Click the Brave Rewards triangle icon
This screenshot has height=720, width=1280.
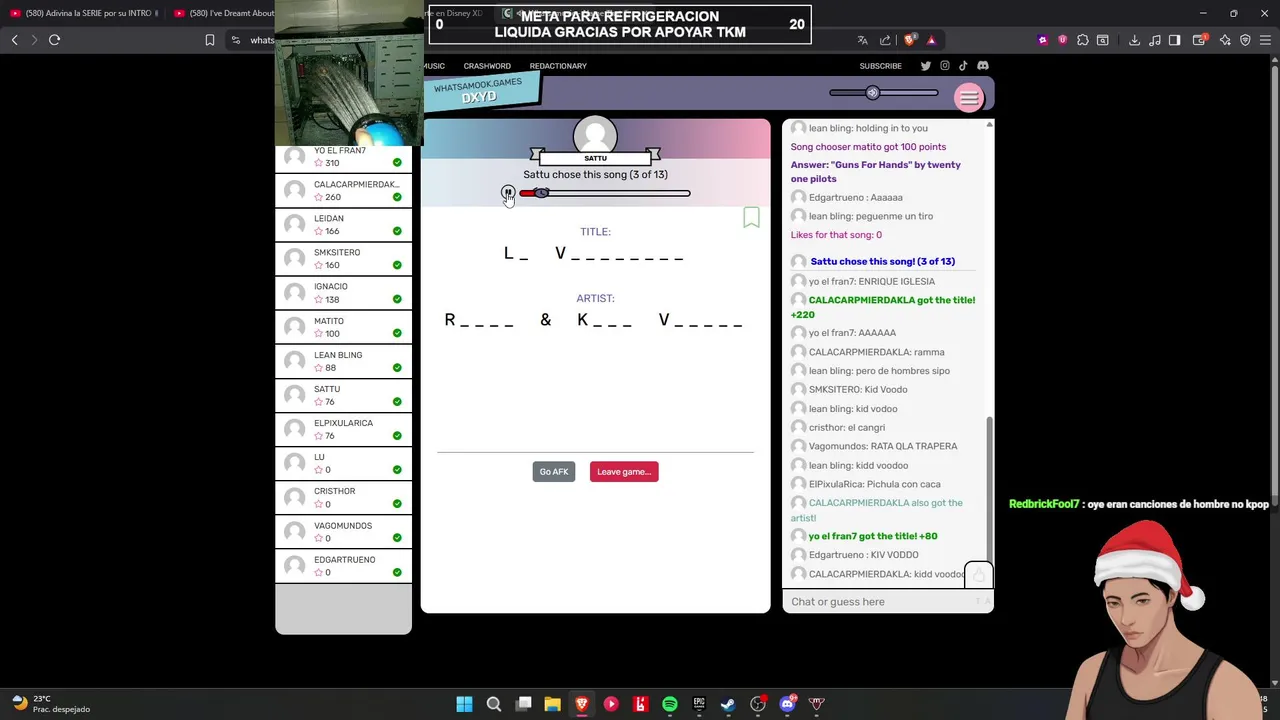point(931,40)
